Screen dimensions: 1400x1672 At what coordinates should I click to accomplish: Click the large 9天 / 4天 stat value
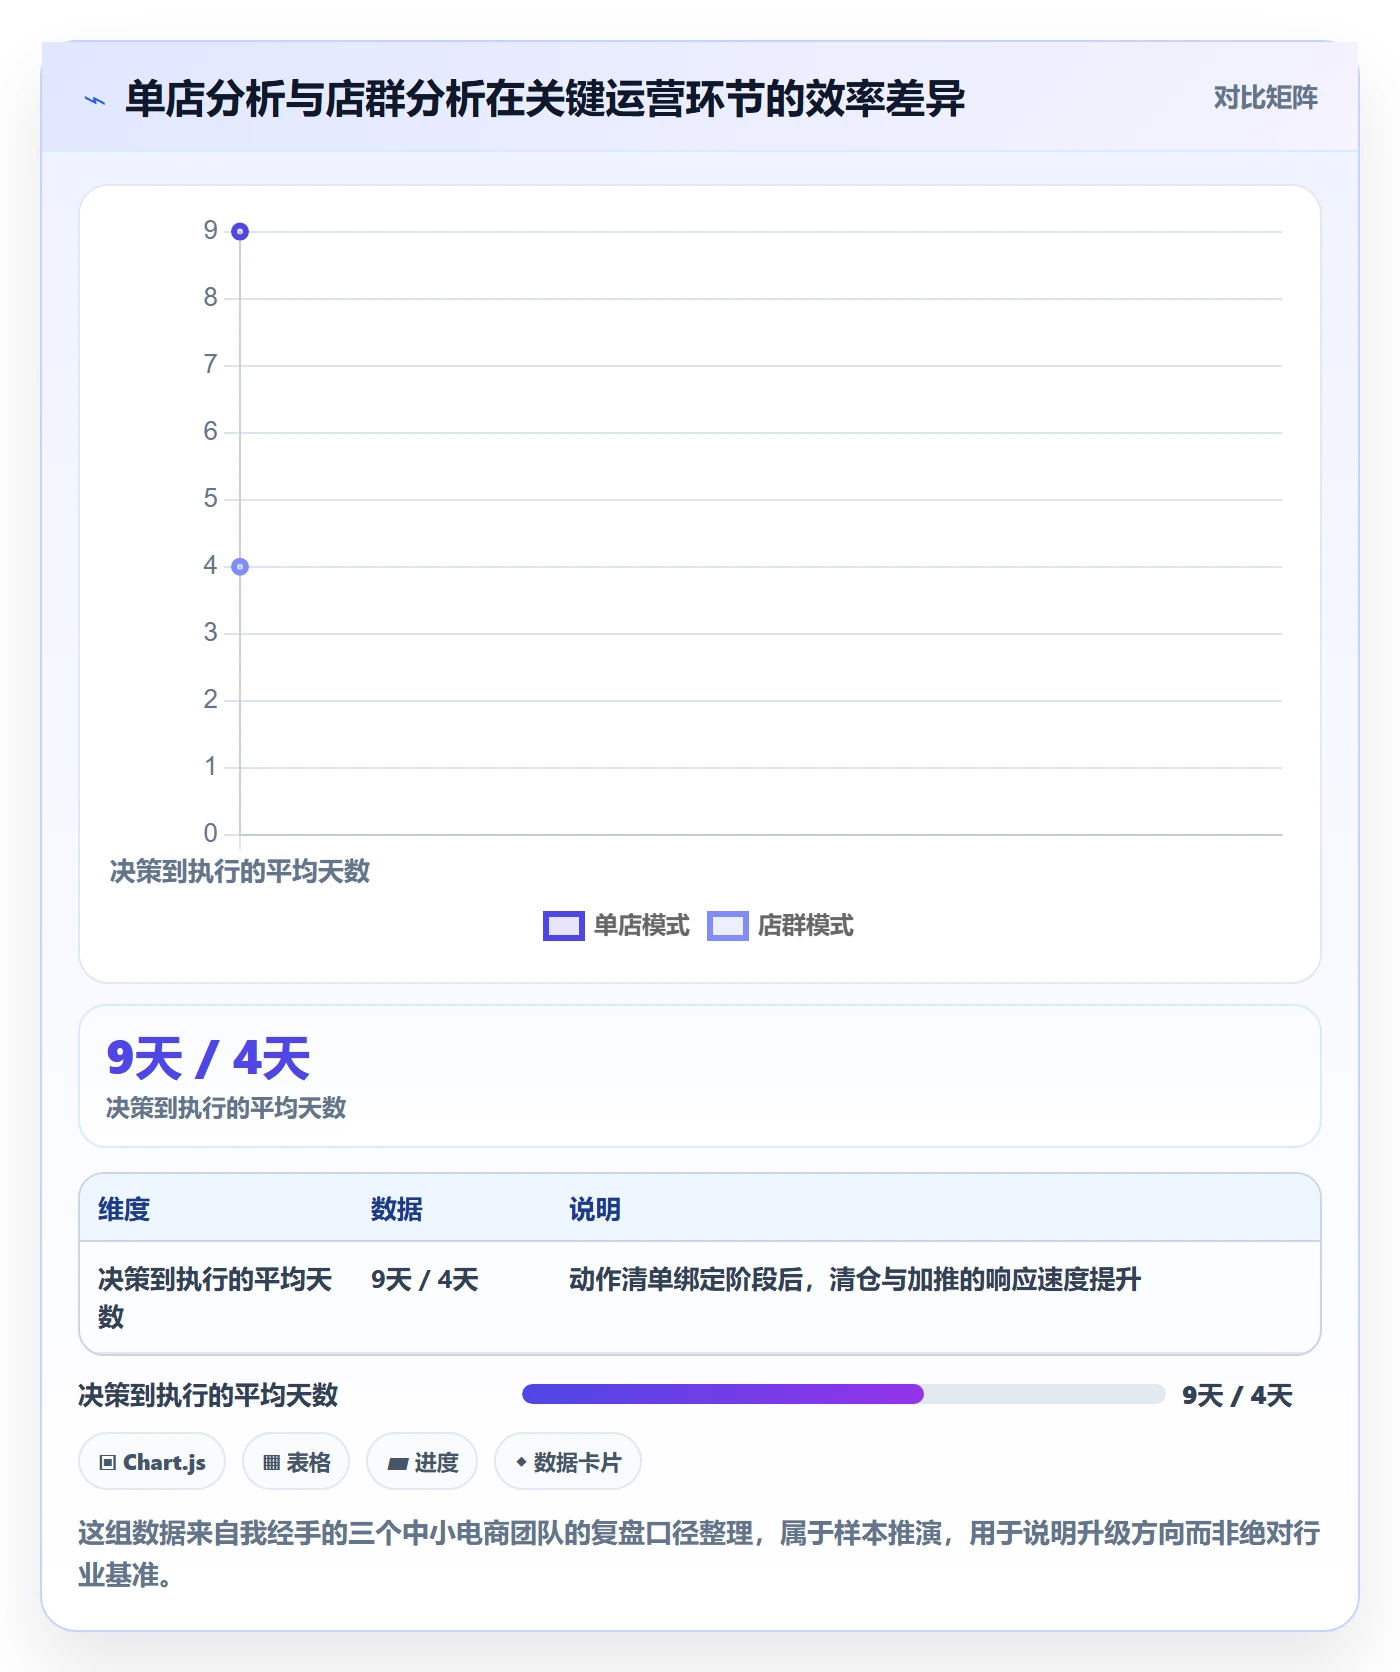[208, 1058]
